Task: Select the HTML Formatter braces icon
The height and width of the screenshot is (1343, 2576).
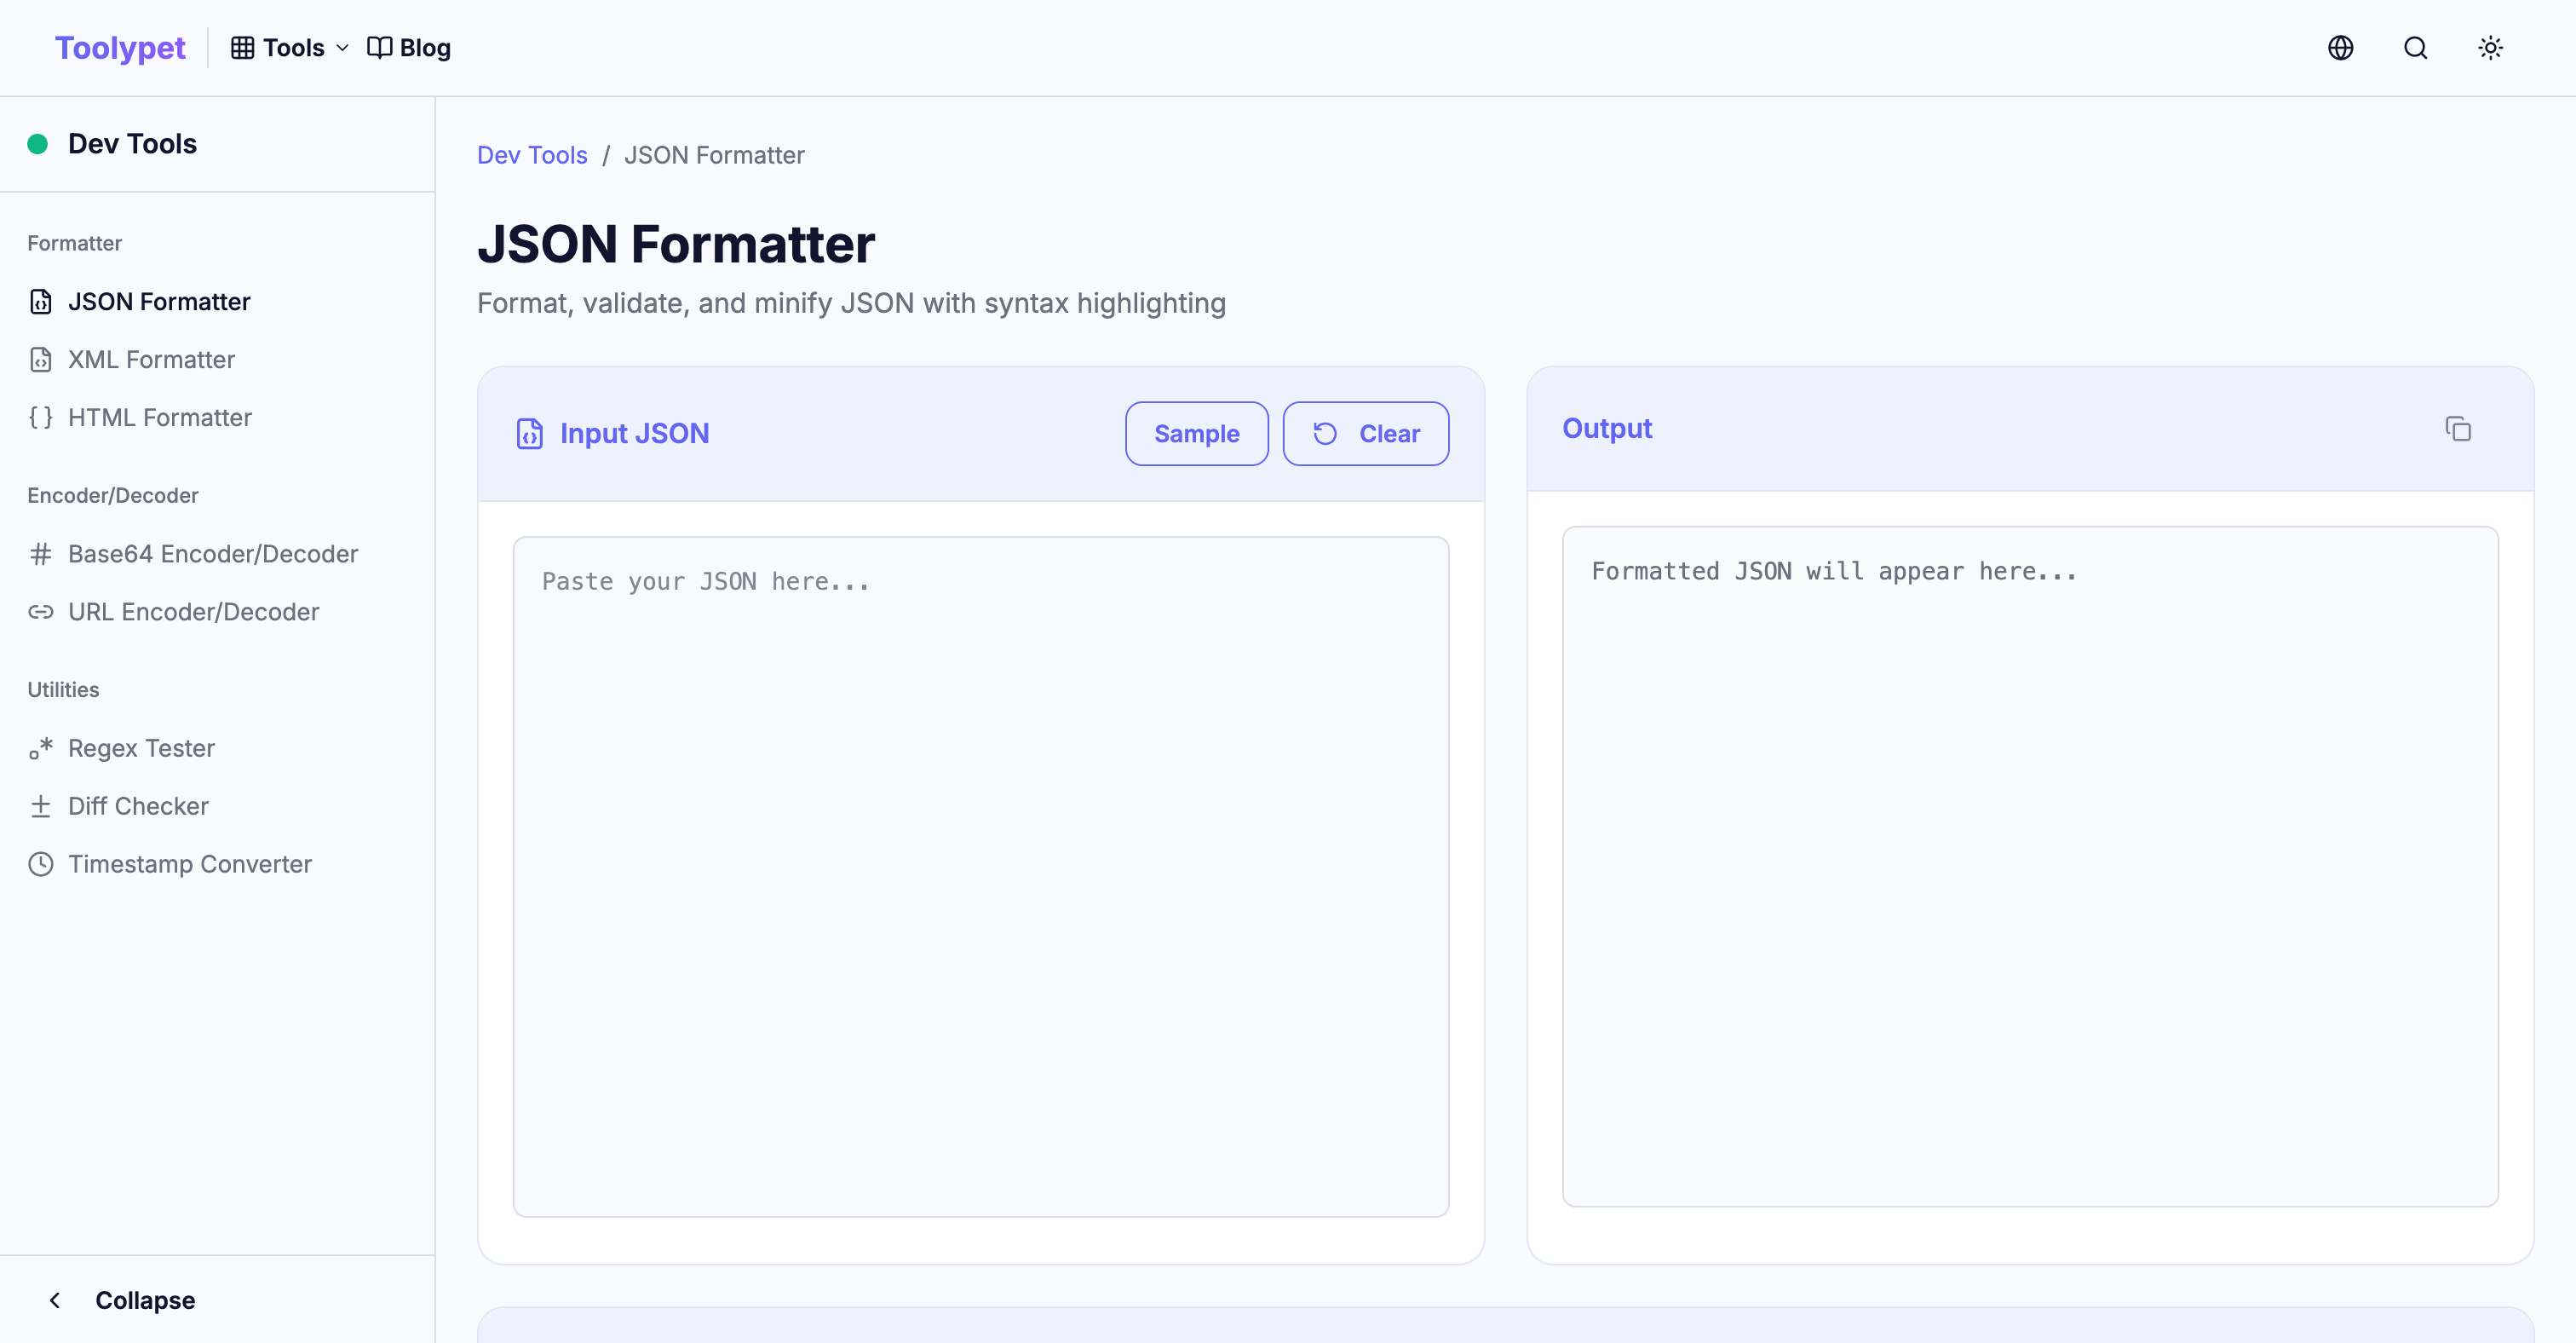Action: [40, 418]
